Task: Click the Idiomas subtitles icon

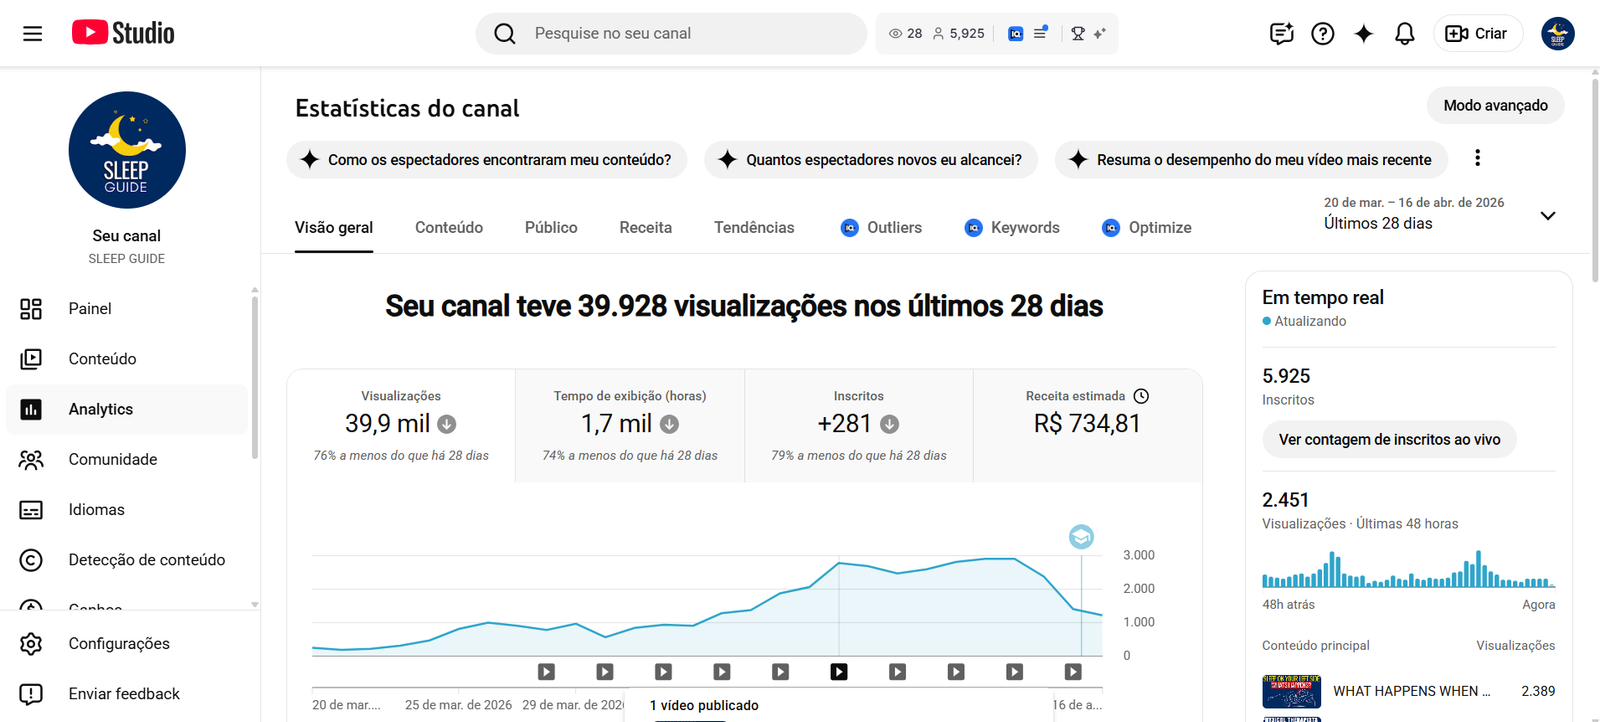Action: [x=31, y=510]
